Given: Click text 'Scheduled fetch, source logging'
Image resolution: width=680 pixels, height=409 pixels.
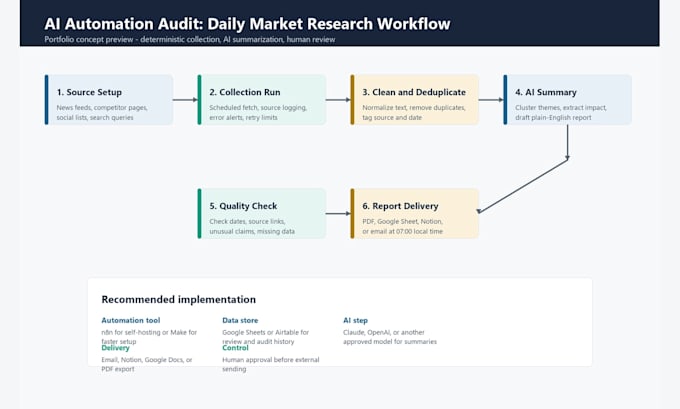Looking at the screenshot, I should coord(258,108).
